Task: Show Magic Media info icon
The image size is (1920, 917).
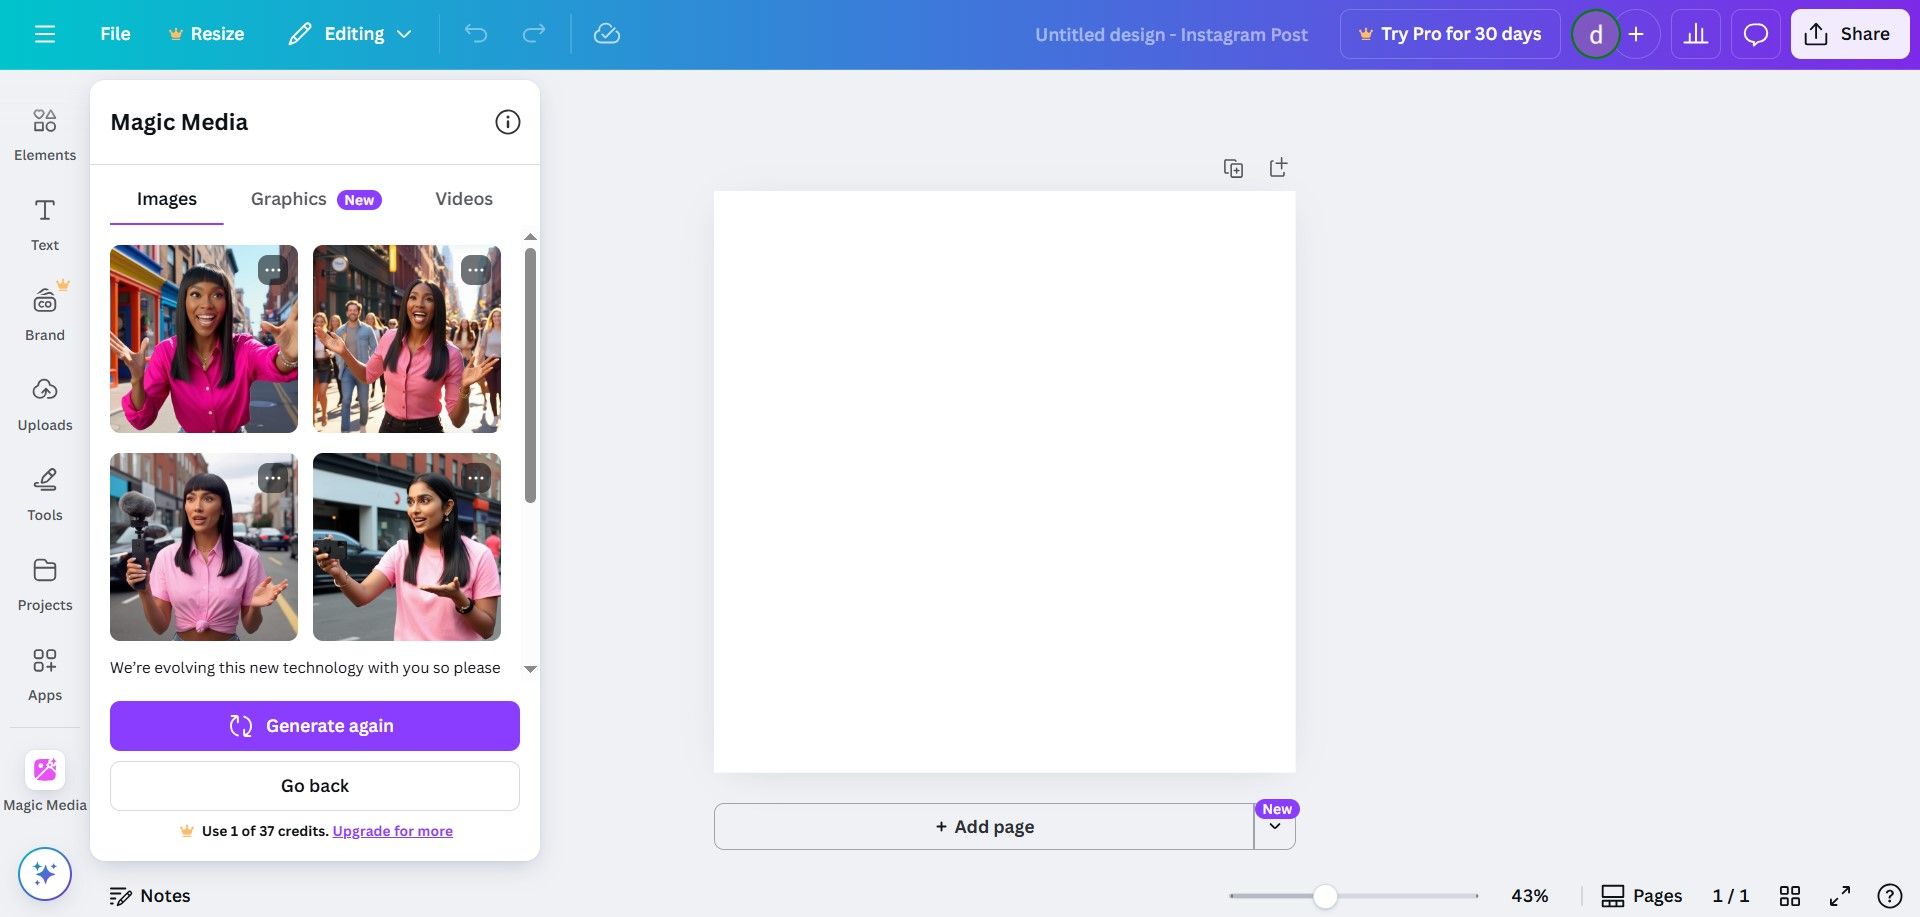Action: click(508, 122)
